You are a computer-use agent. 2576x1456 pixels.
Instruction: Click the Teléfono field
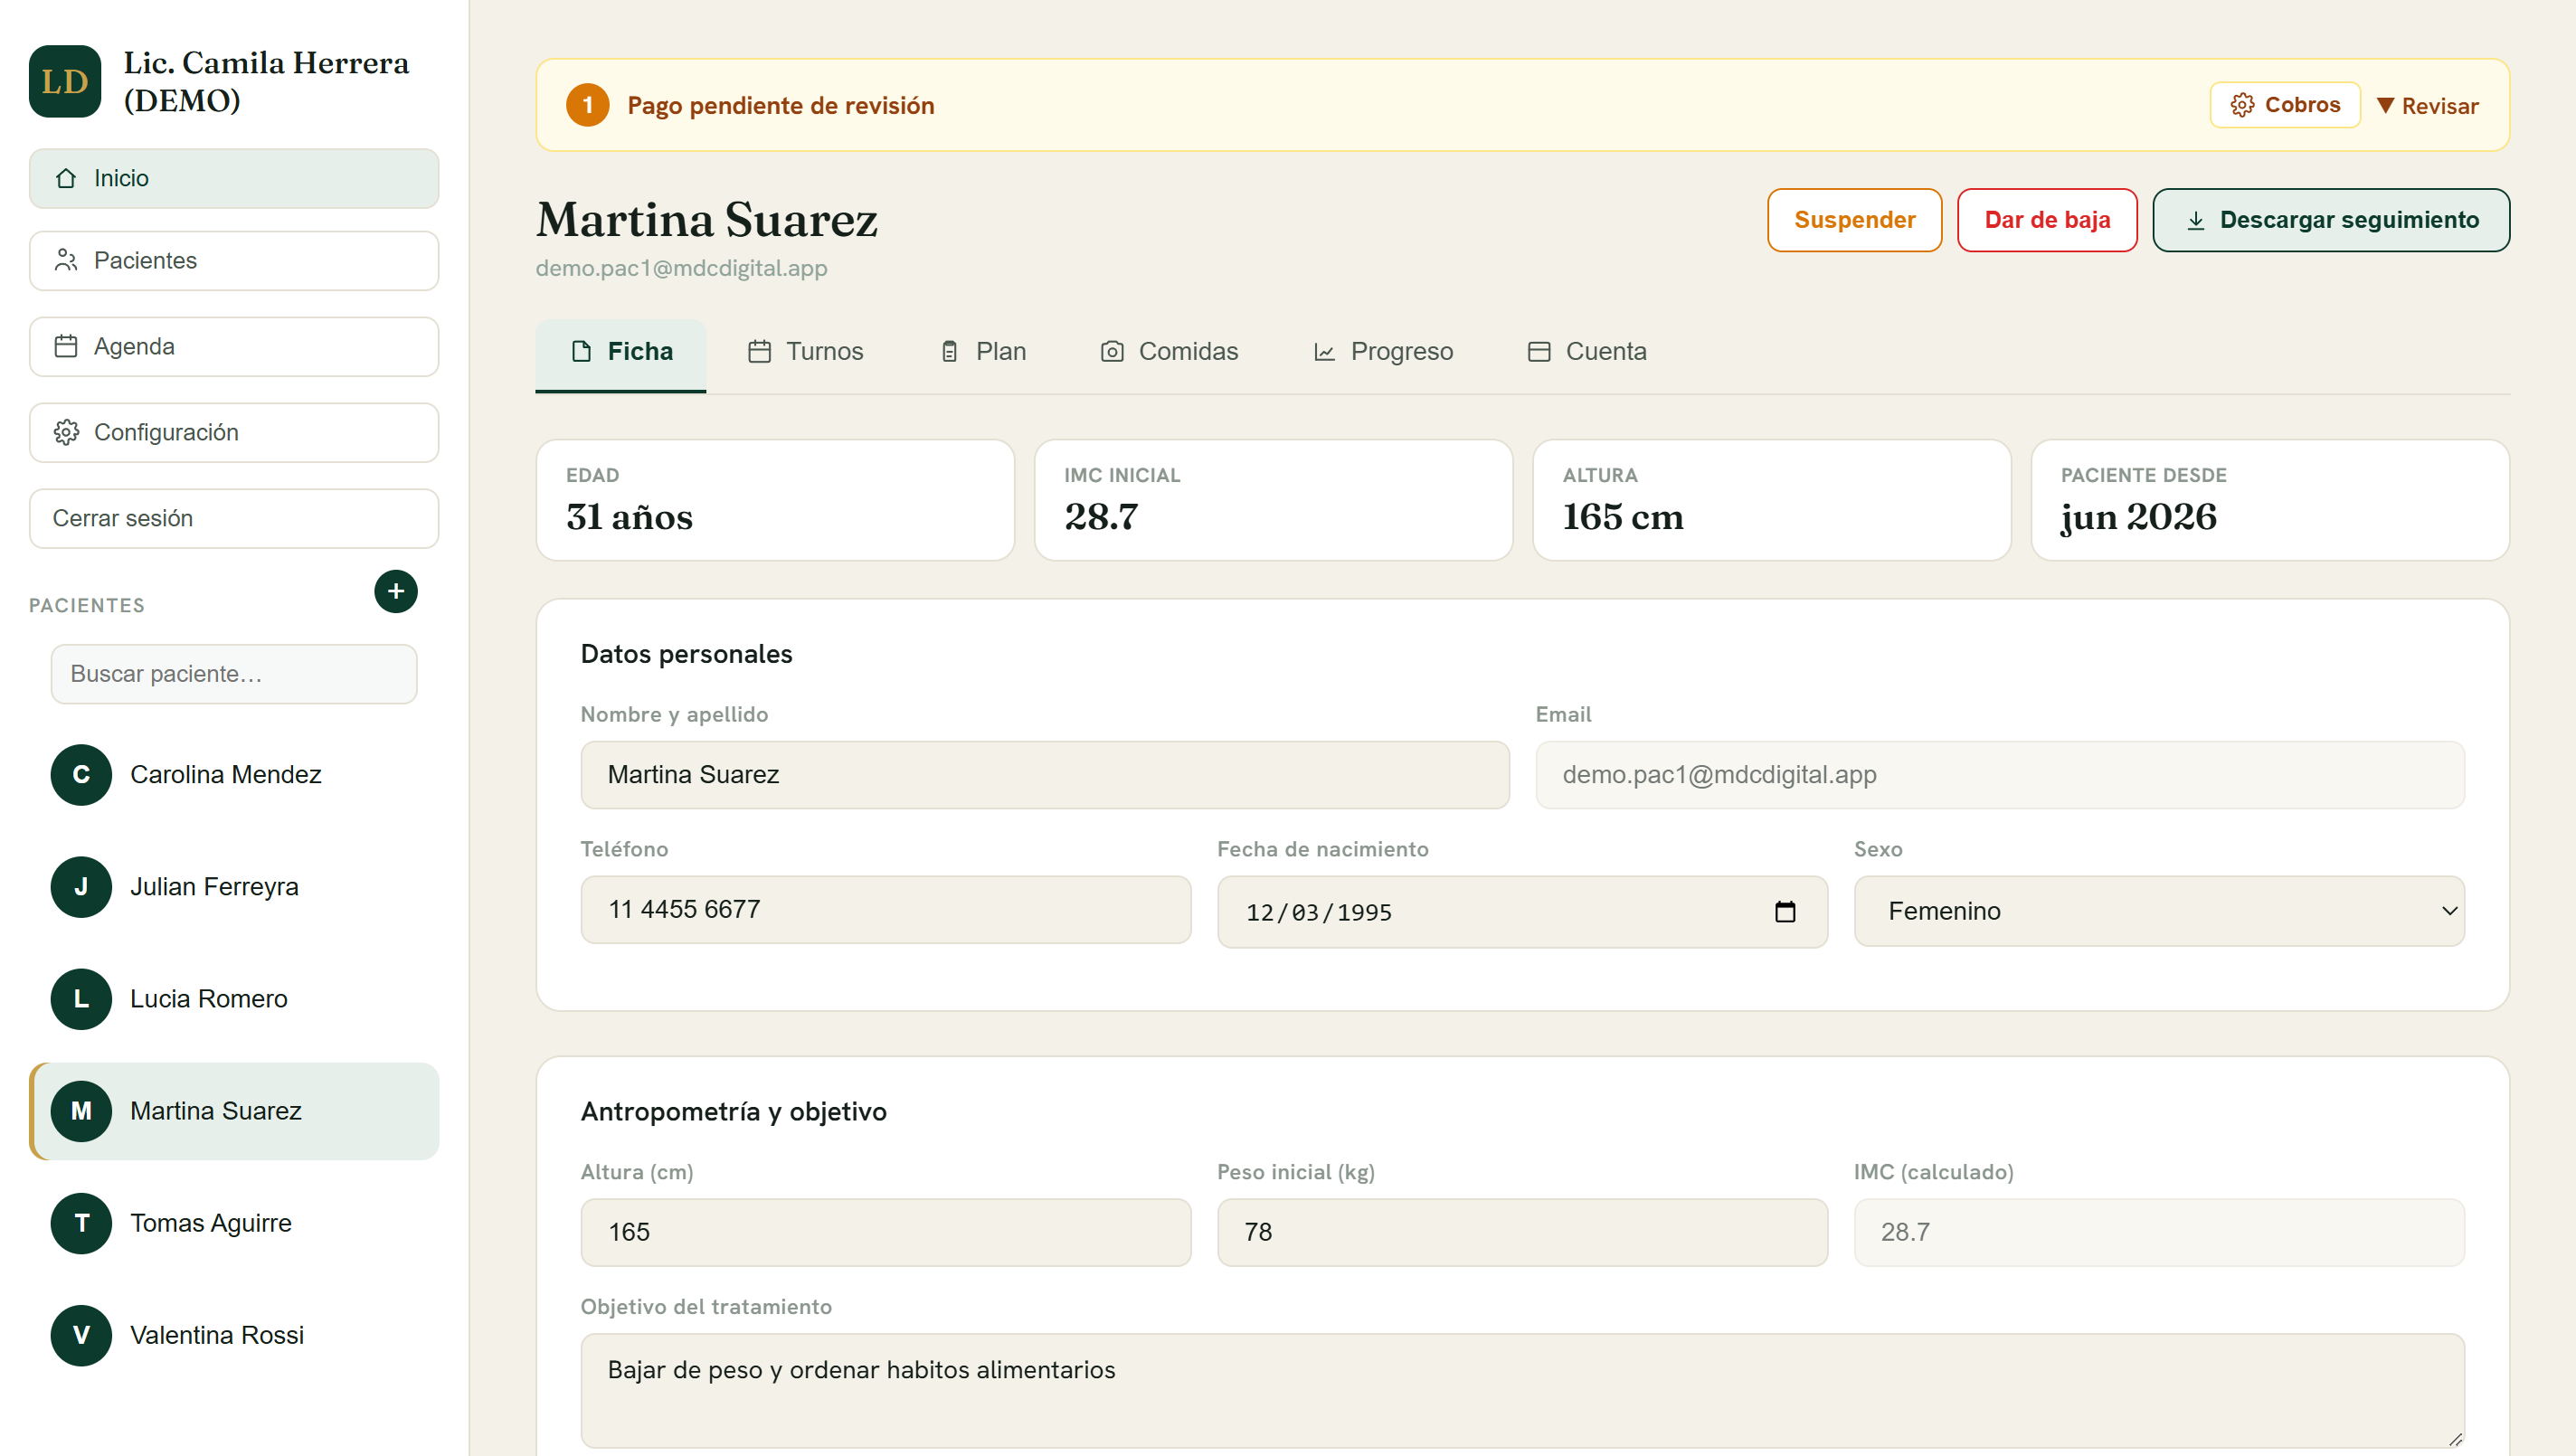(886, 910)
